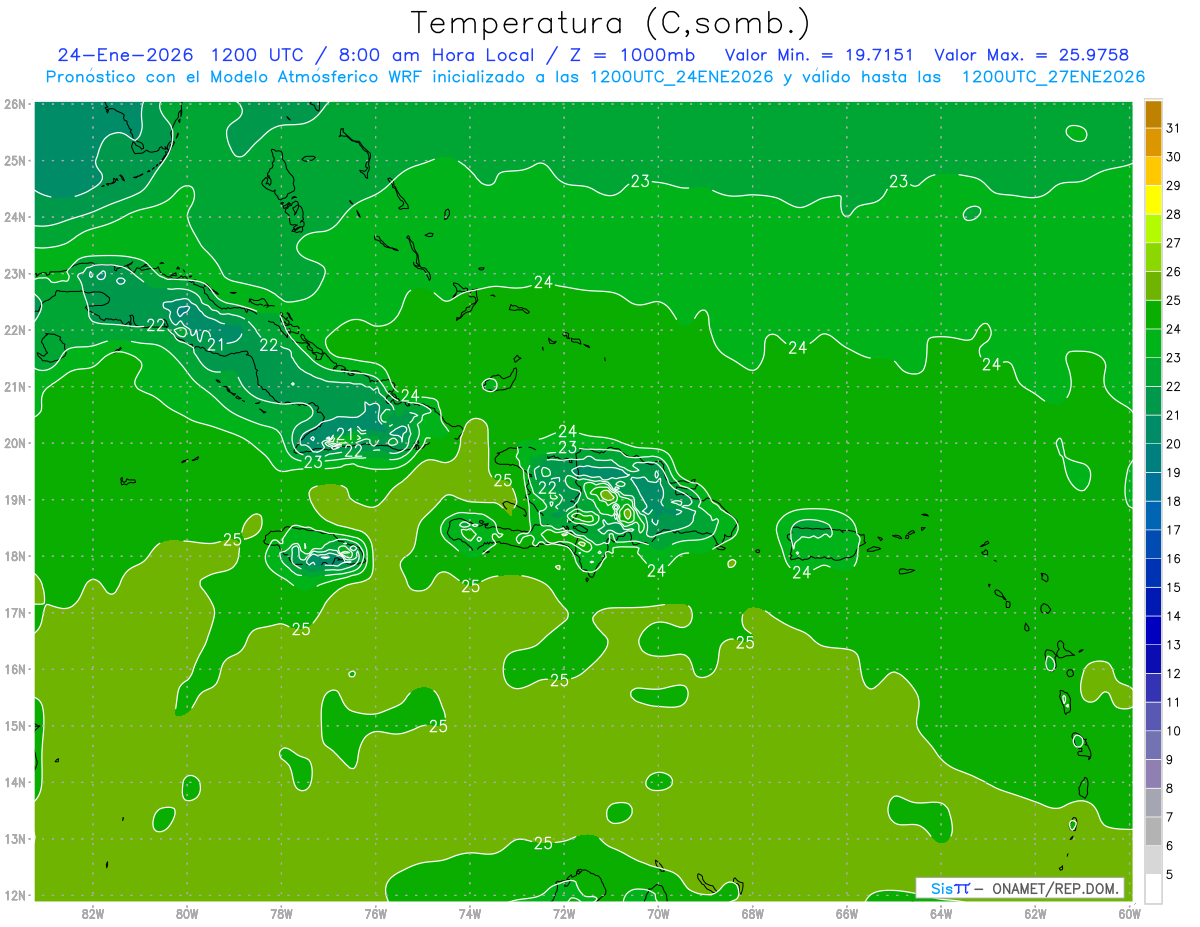Click the 20N latitude axis label
Image resolution: width=1200 pixels, height=927 pixels.
(x=14, y=443)
